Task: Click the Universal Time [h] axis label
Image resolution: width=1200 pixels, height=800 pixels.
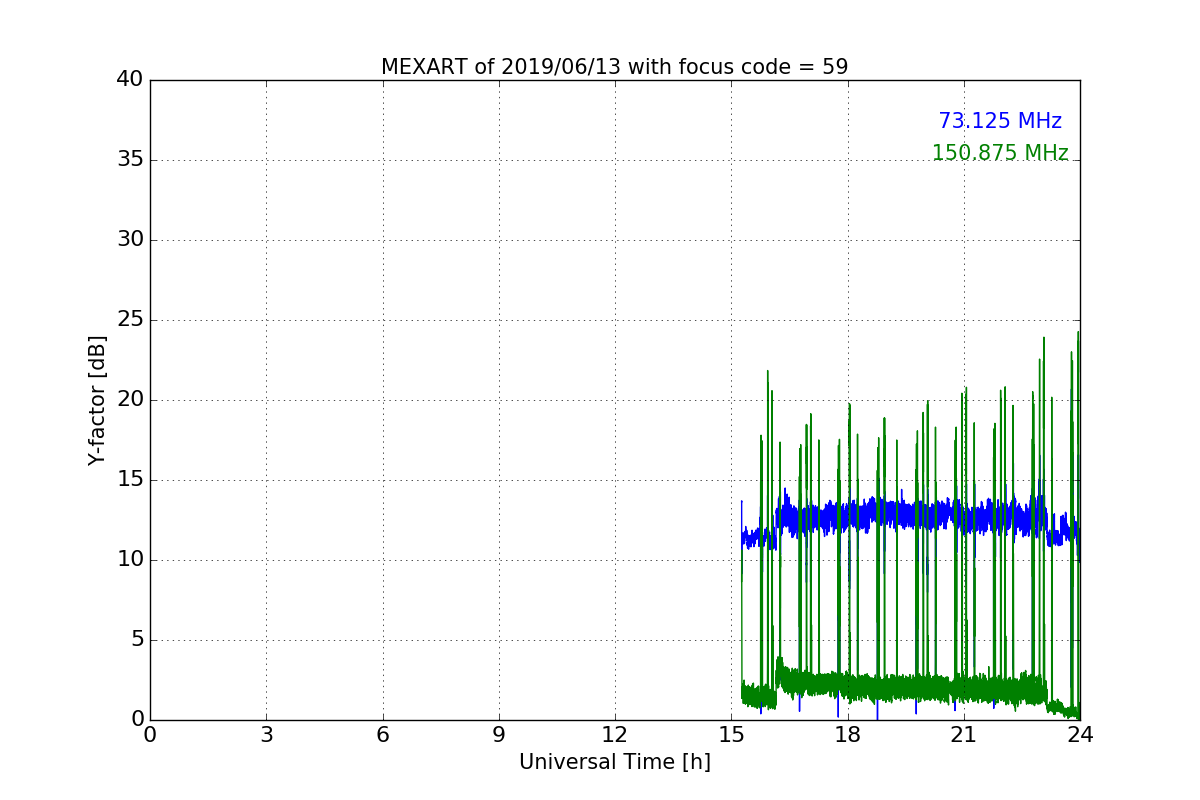Action: (x=614, y=762)
